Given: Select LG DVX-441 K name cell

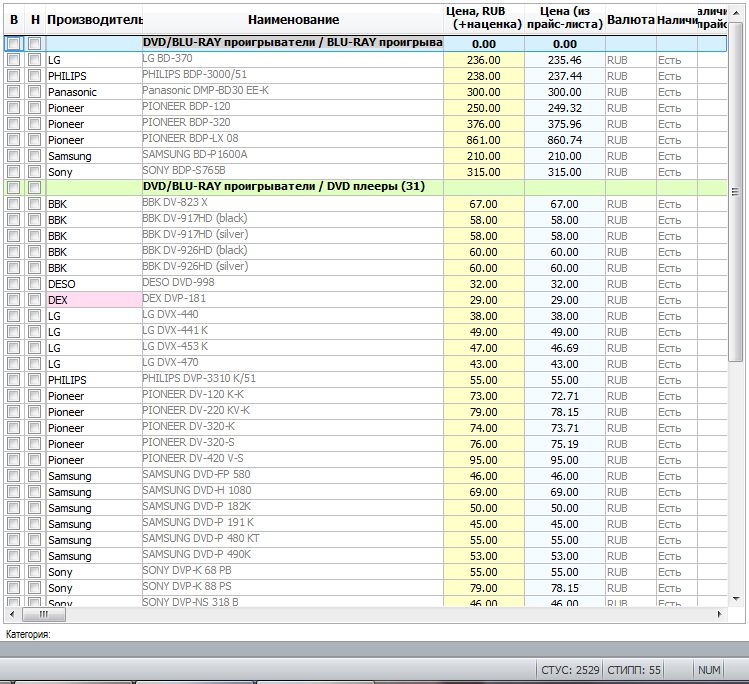Looking at the screenshot, I should [293, 332].
